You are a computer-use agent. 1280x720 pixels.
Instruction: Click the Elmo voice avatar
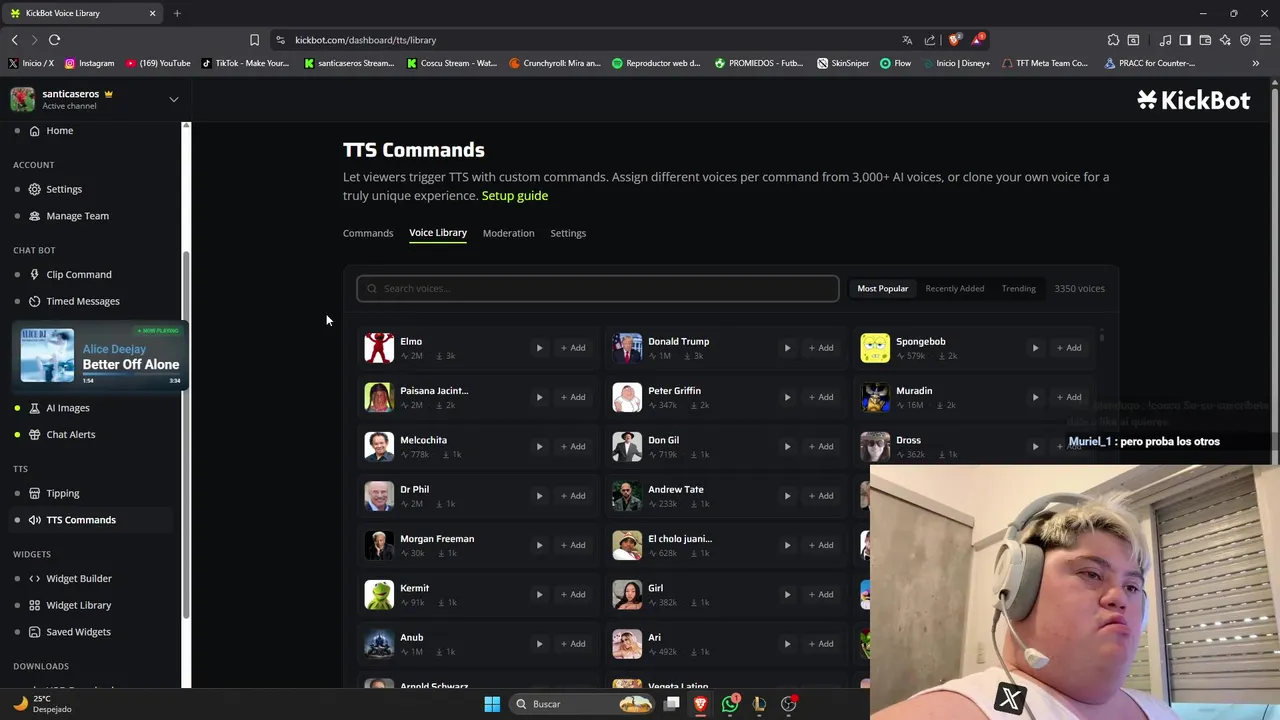click(379, 348)
